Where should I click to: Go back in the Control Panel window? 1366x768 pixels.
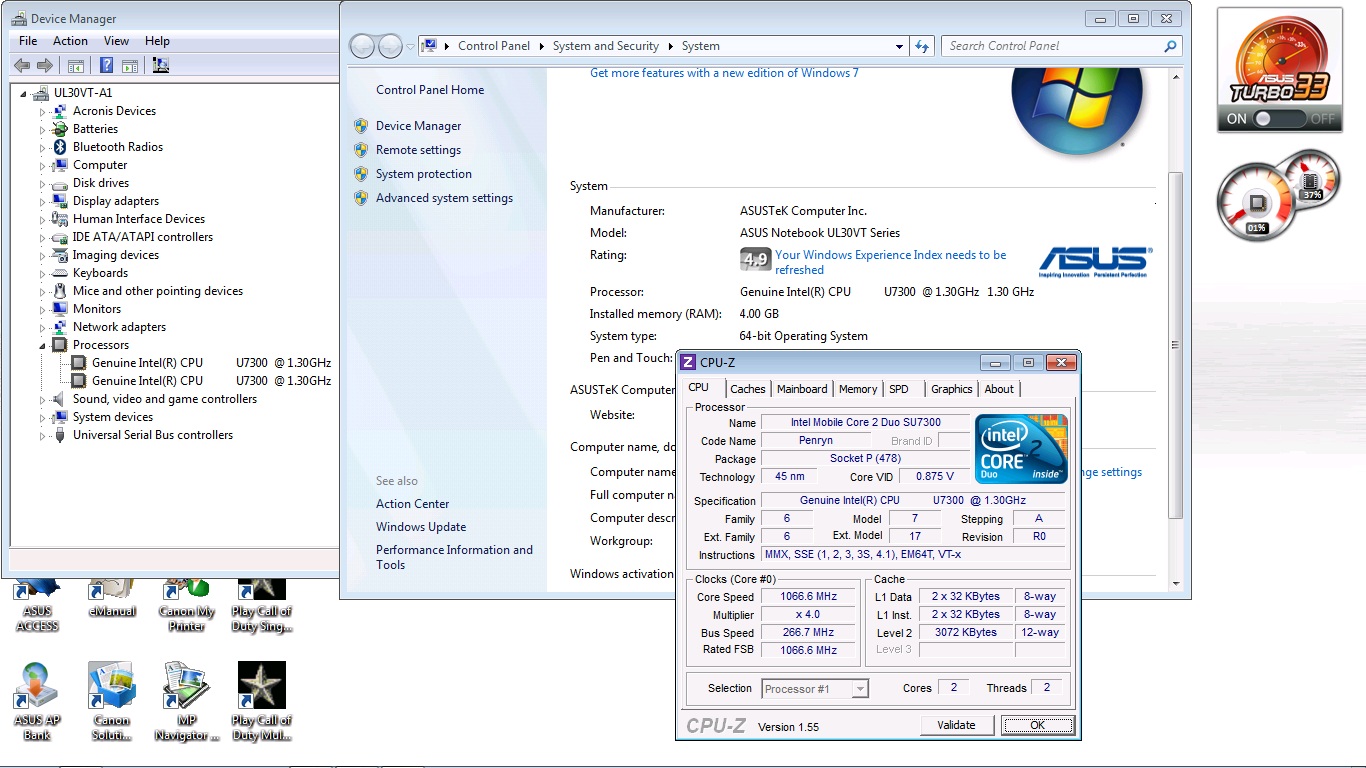(362, 46)
